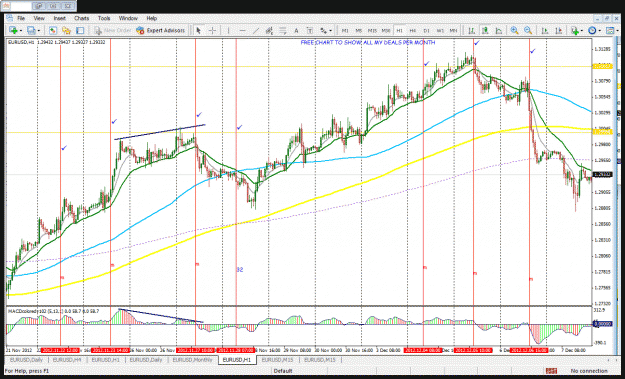Expand the Templates dropdown arrow
This screenshot has height=379, width=625.
[x=617, y=31]
